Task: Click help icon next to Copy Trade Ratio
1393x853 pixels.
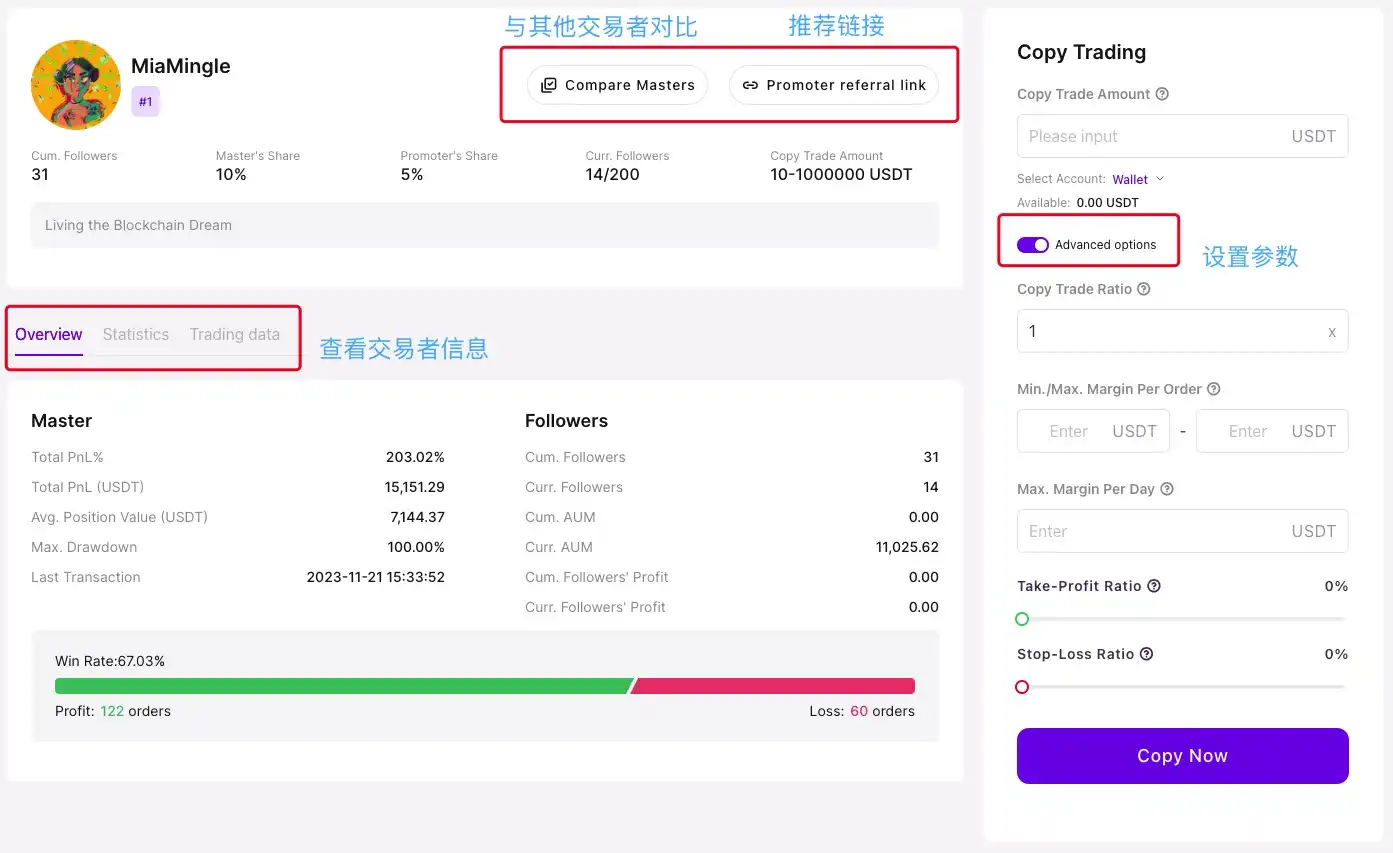Action: point(1144,289)
